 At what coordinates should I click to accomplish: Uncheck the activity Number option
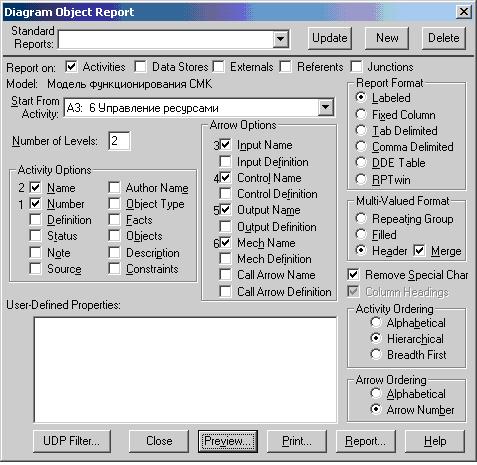click(x=35, y=204)
